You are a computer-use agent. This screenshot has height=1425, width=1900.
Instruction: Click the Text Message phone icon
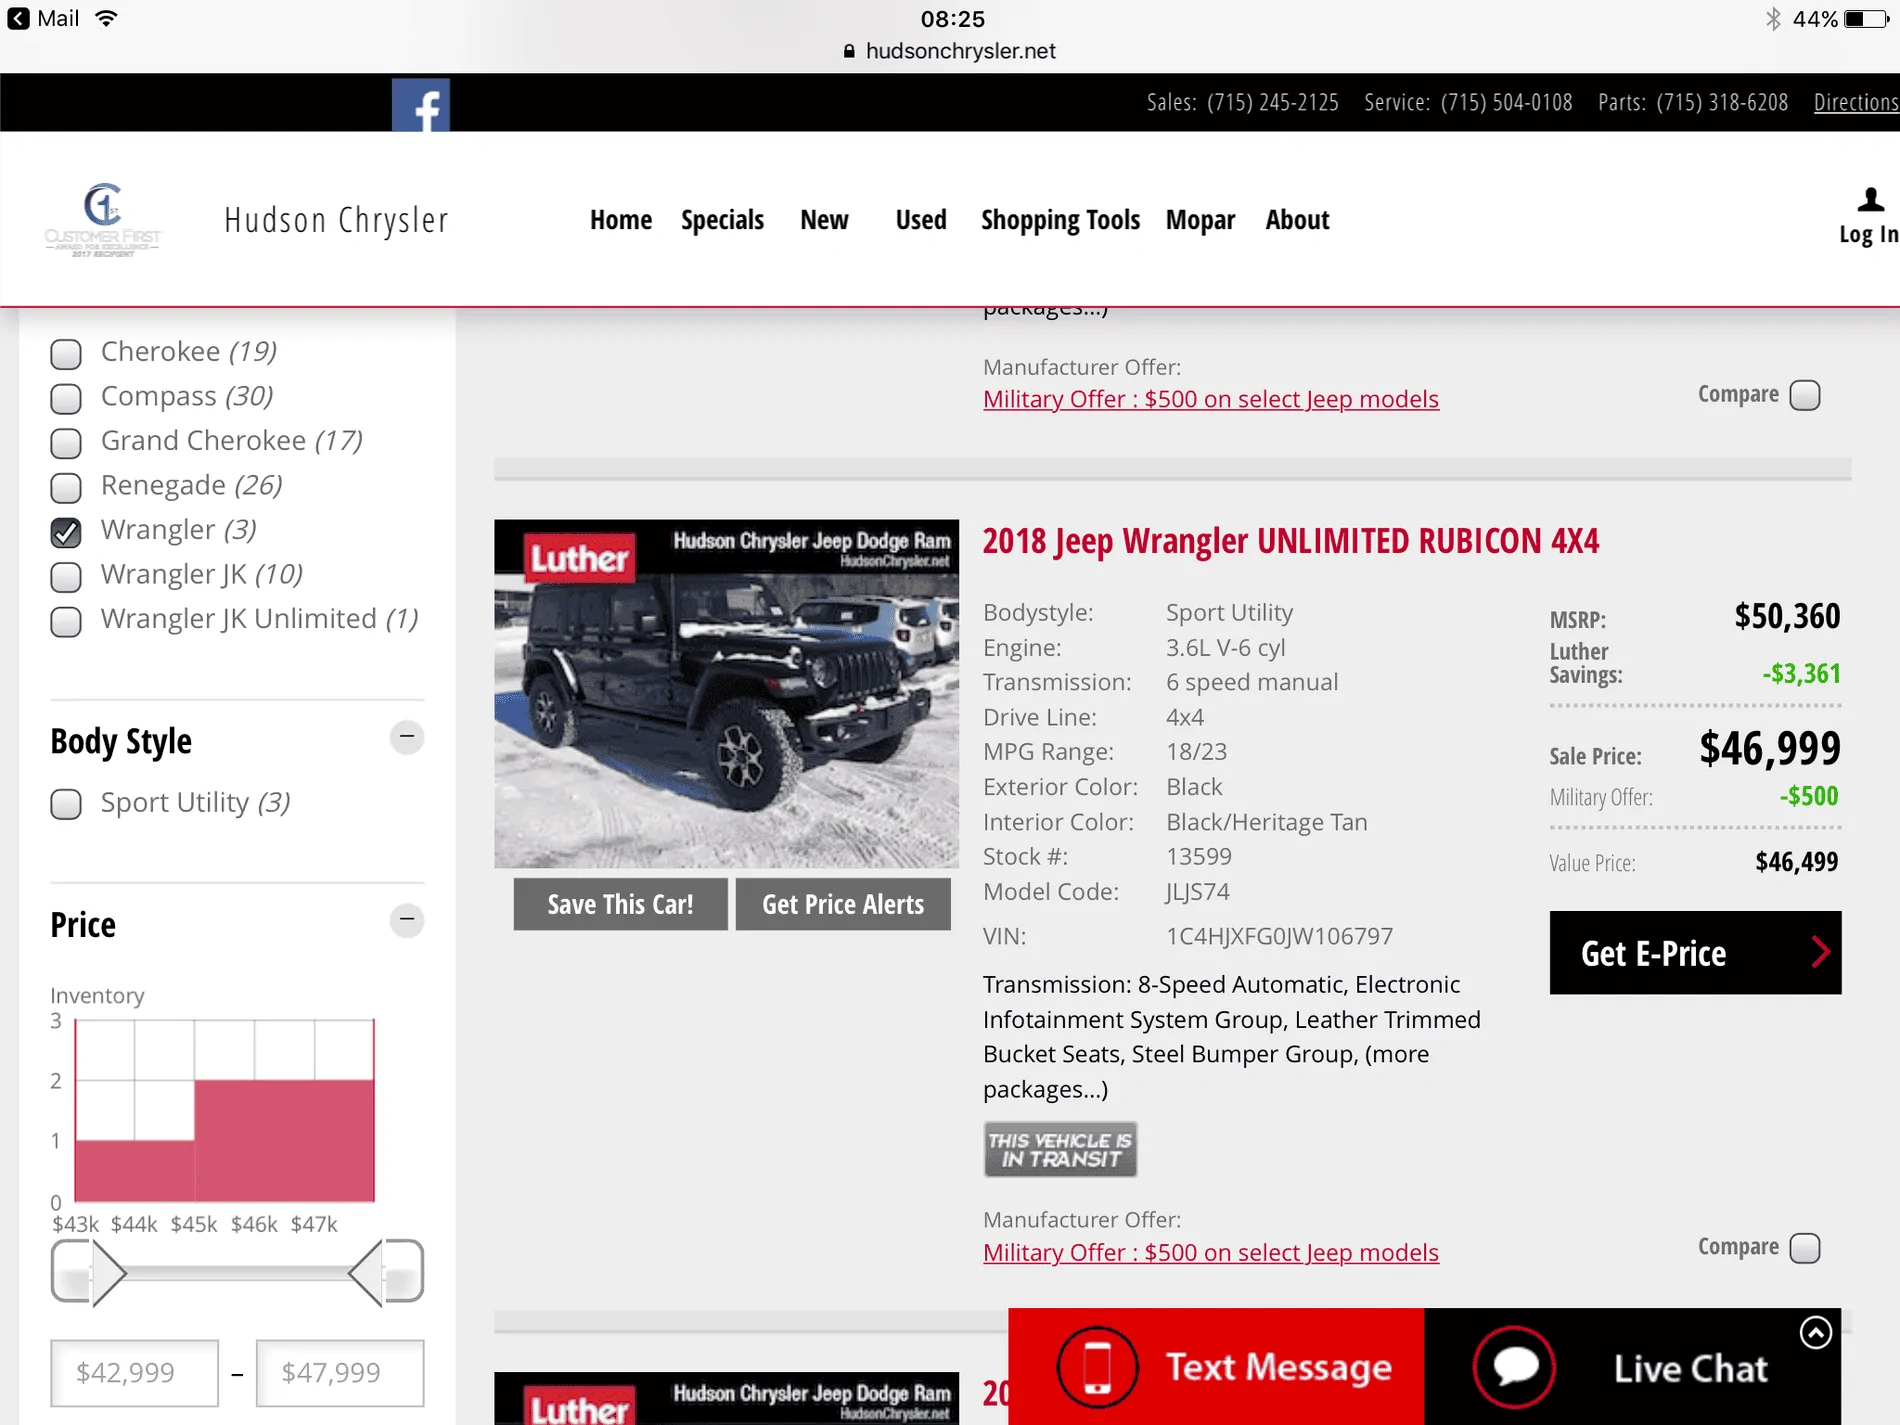(1097, 1366)
